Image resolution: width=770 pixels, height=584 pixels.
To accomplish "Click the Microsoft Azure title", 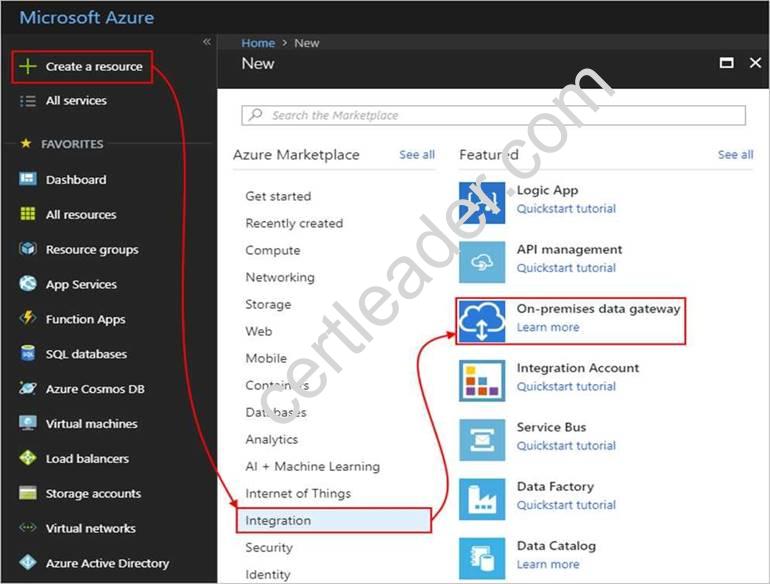I will (86, 18).
